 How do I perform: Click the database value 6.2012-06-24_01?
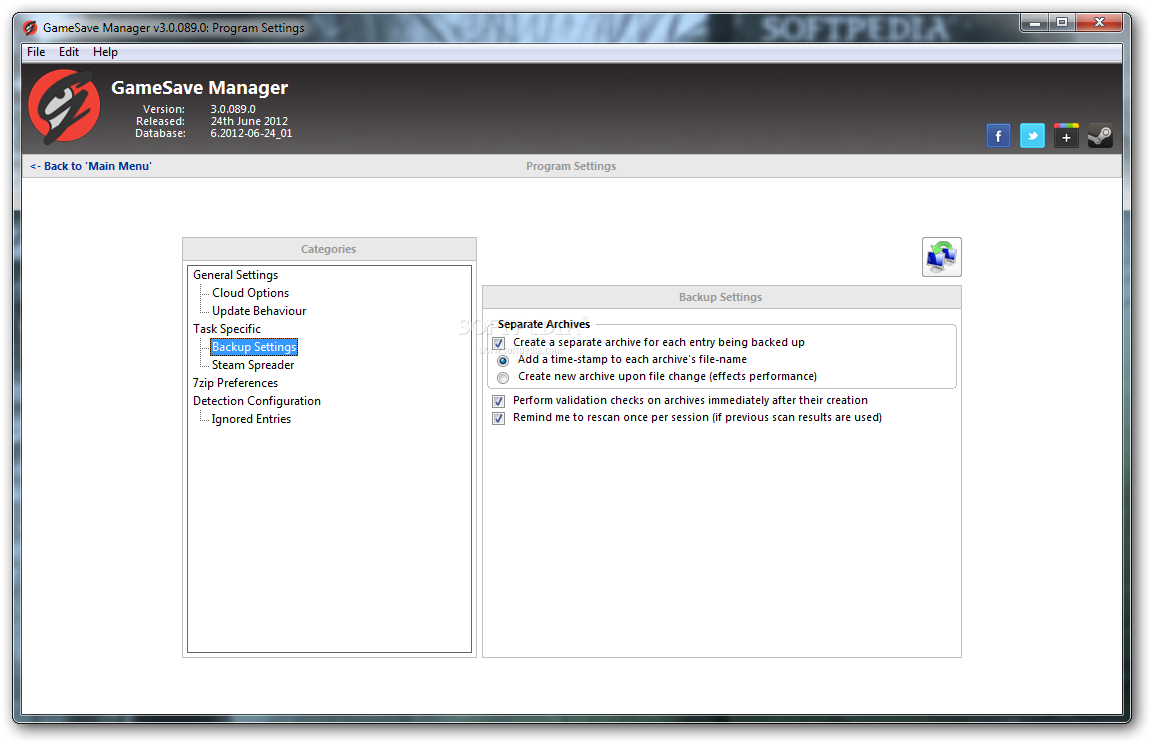coord(251,133)
